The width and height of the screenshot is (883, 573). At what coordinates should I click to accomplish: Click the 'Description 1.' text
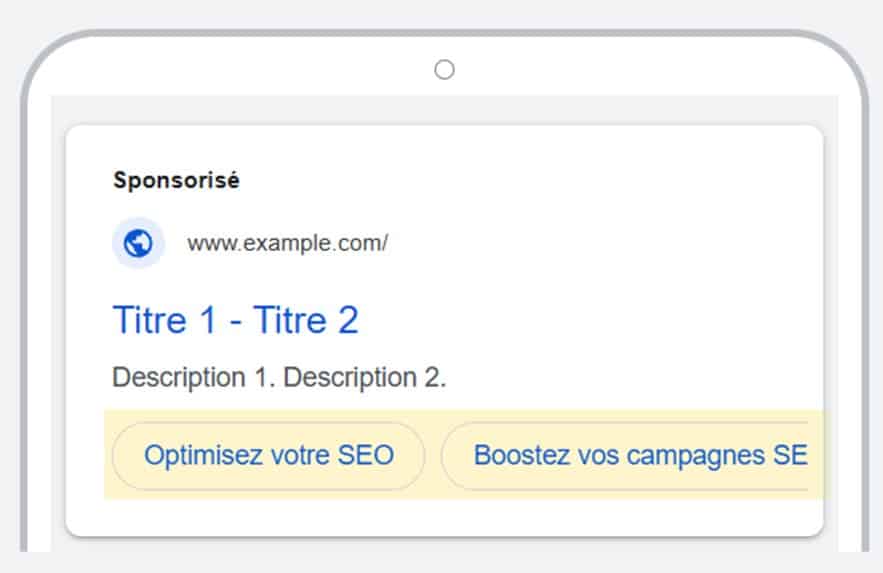pyautogui.click(x=194, y=378)
